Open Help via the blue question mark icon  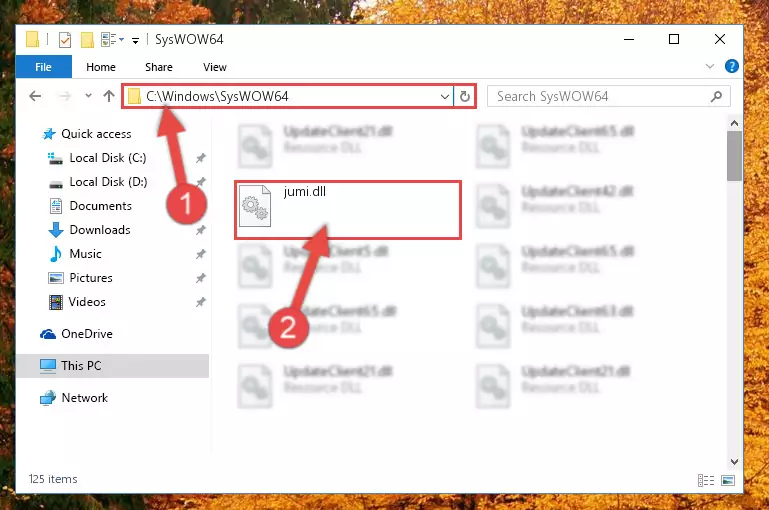(x=731, y=66)
